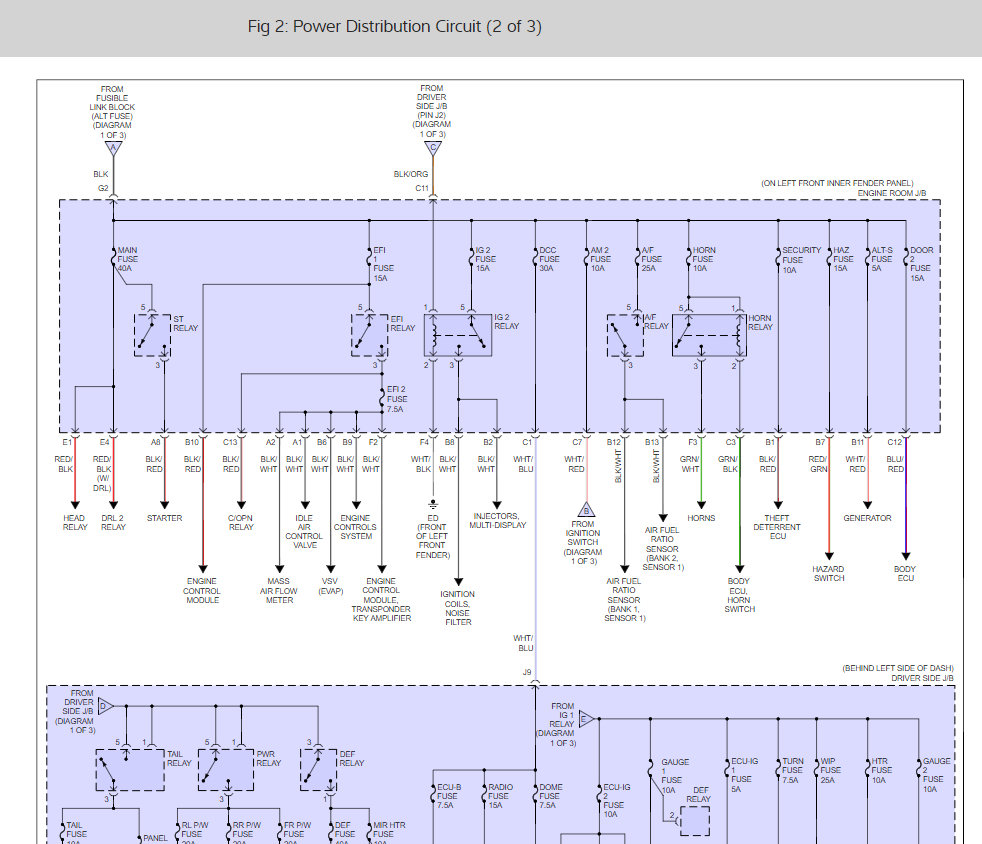The image size is (982, 844).
Task: Click the TAIL relay symbol
Action: [x=130, y=769]
